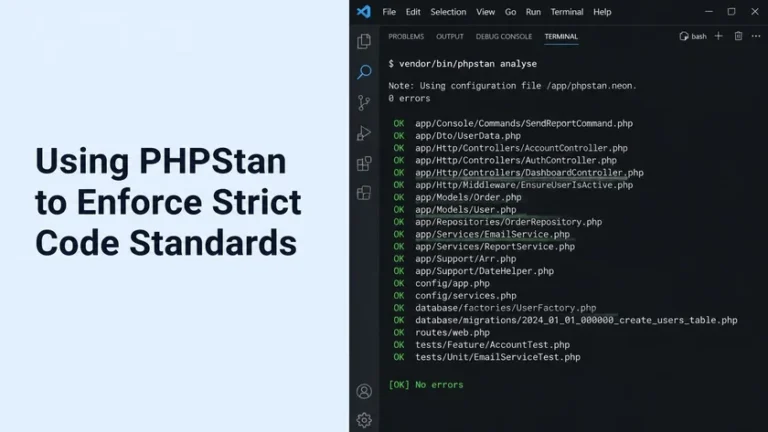This screenshot has height=432, width=768.
Task: Click database/factories/UserFactory.php in terminal
Action: coord(505,308)
